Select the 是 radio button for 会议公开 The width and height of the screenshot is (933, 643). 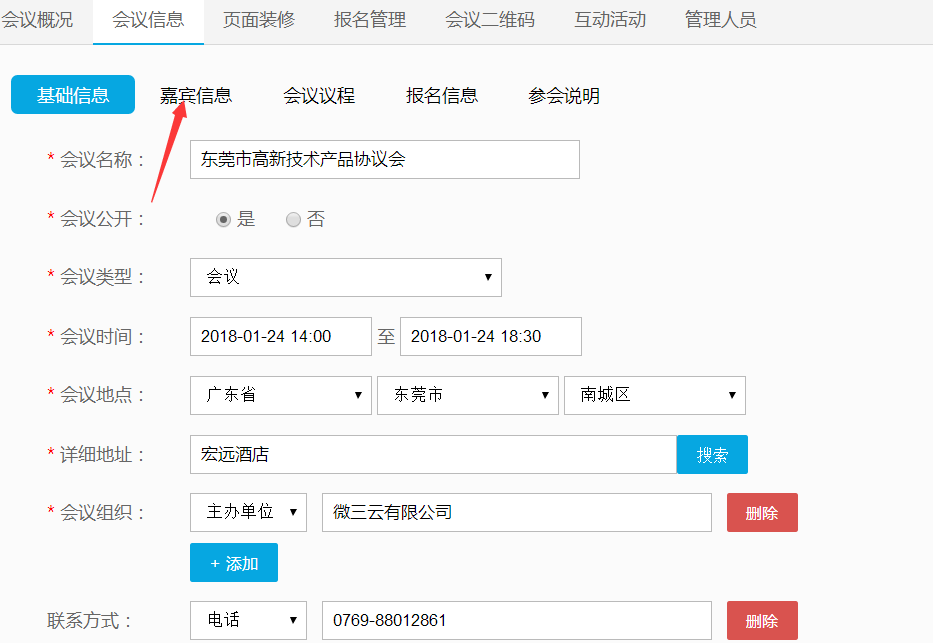coord(224,220)
